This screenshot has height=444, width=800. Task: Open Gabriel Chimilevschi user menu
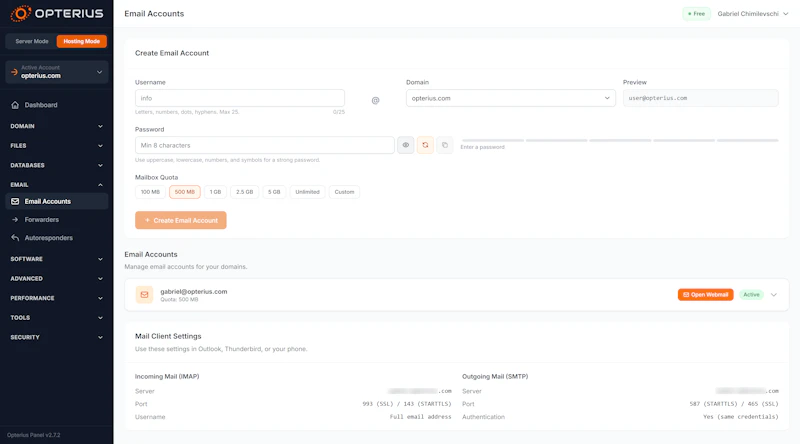[x=753, y=14]
